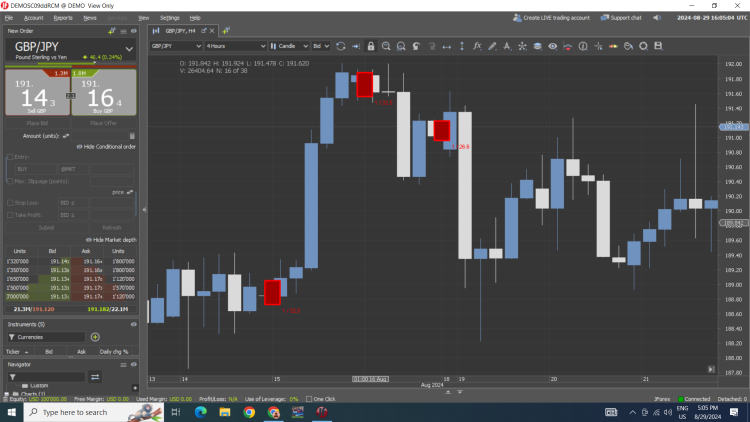
Task: Open the BUY direction dropdown in conditional order
Action: 35,169
